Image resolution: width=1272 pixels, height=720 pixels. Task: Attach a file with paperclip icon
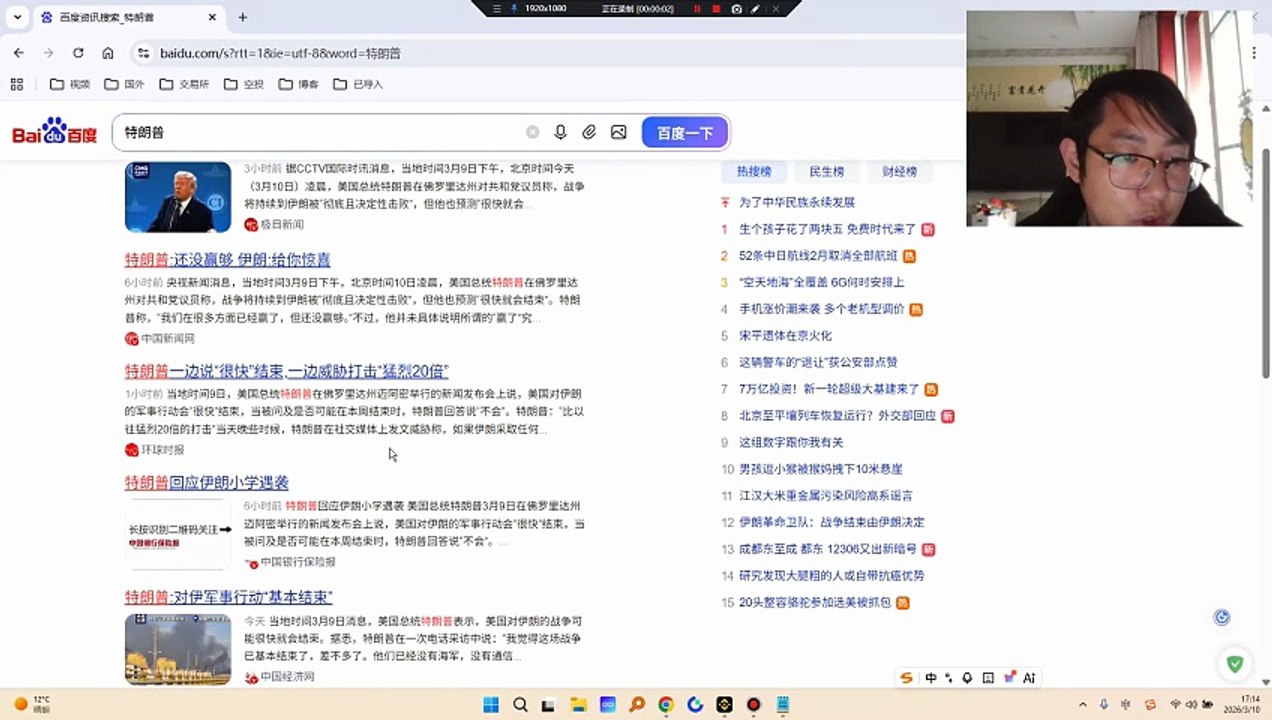click(x=589, y=132)
